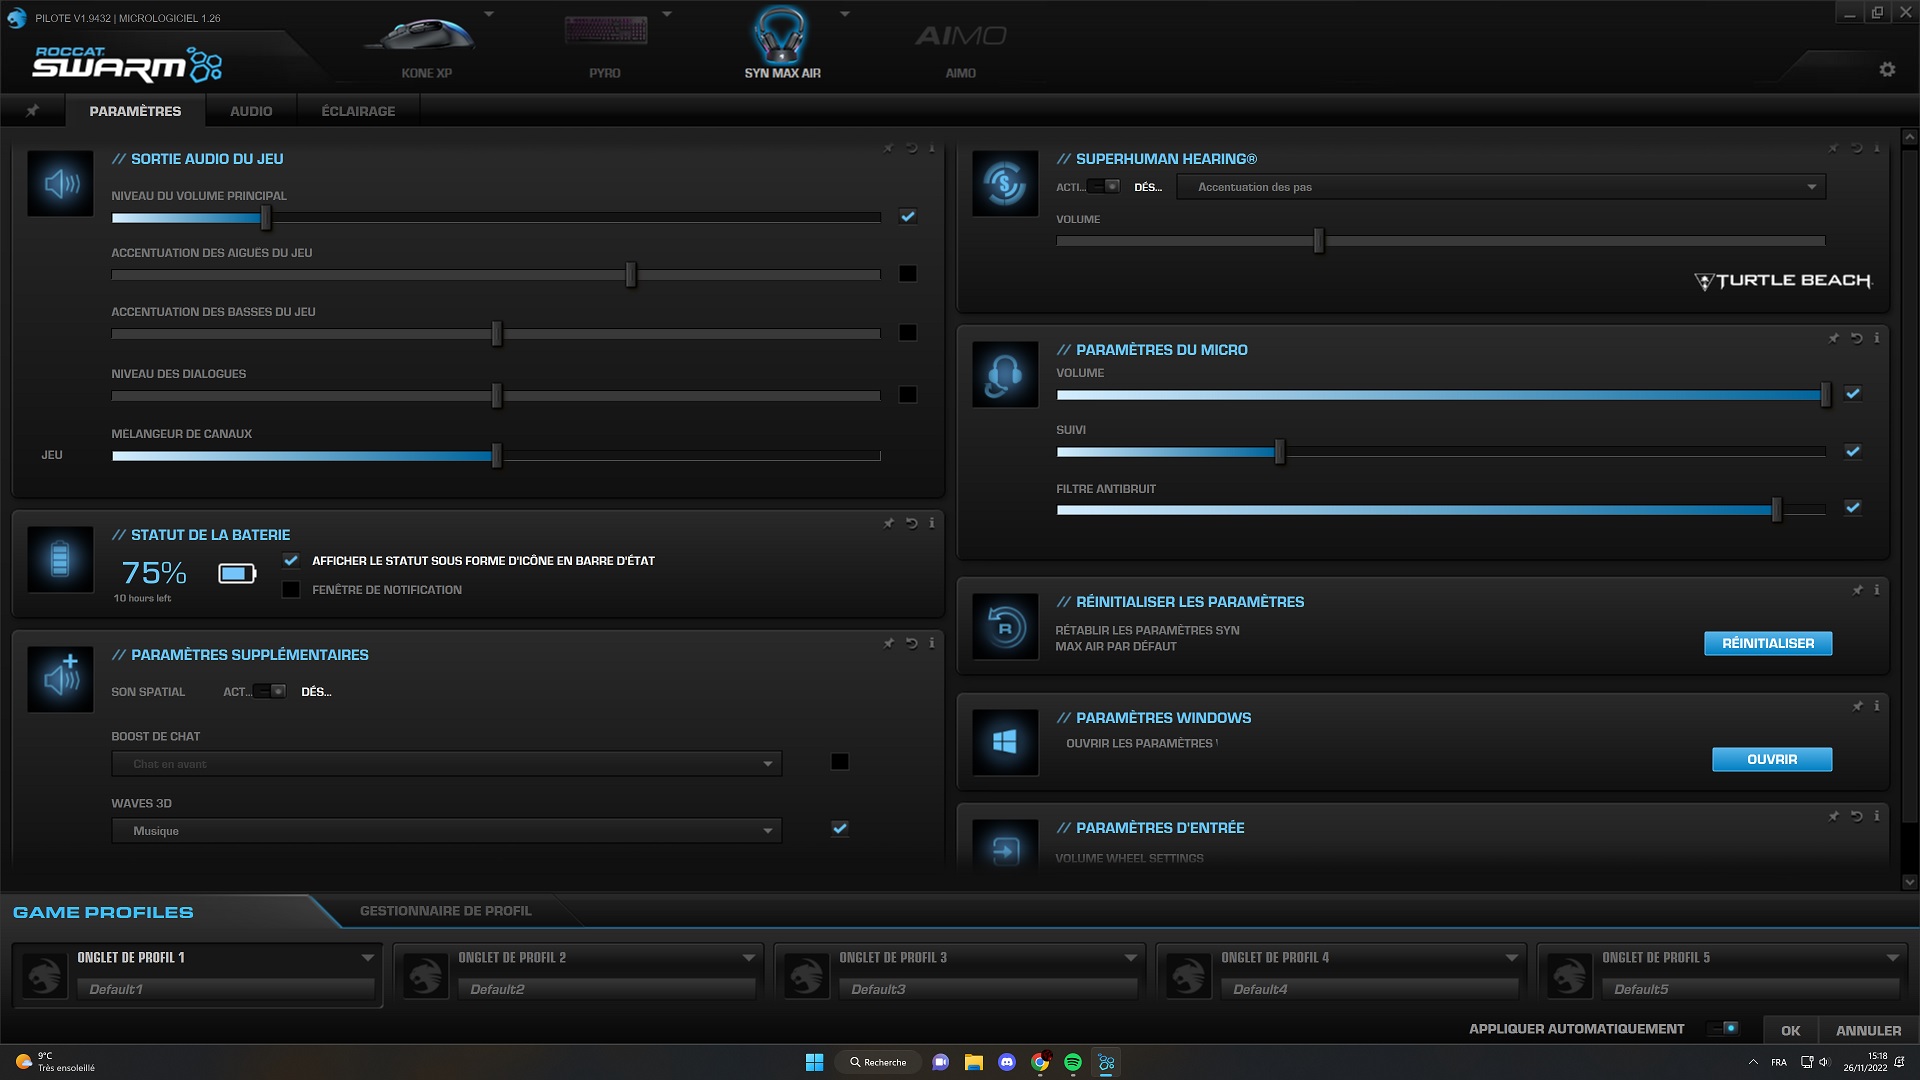1920x1080 pixels.
Task: Click Mélangeur de Canaux slider handle
Action: [x=497, y=455]
